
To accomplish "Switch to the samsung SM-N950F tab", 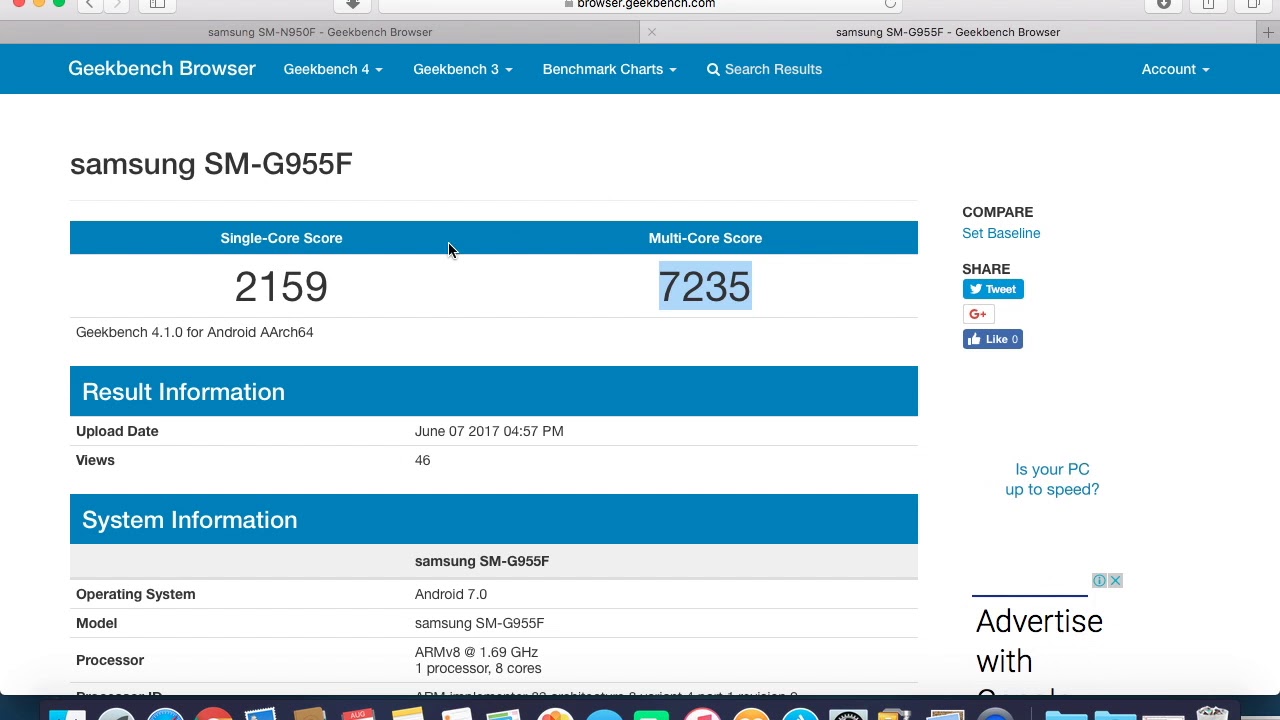I will pyautogui.click(x=320, y=32).
